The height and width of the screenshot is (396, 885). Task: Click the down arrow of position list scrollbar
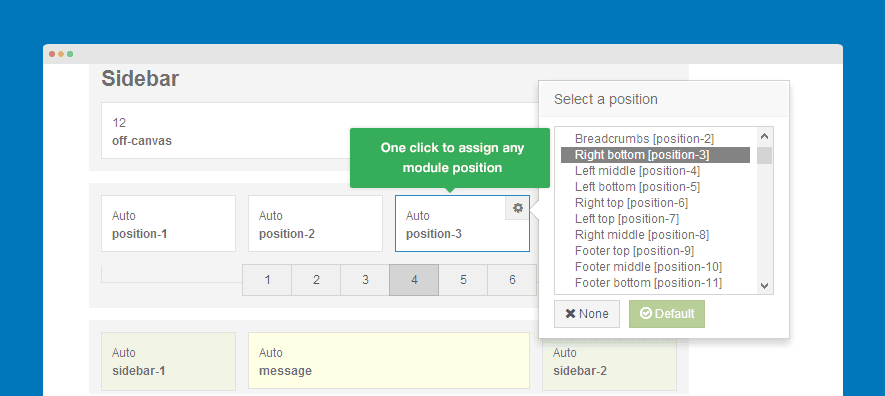click(x=765, y=285)
